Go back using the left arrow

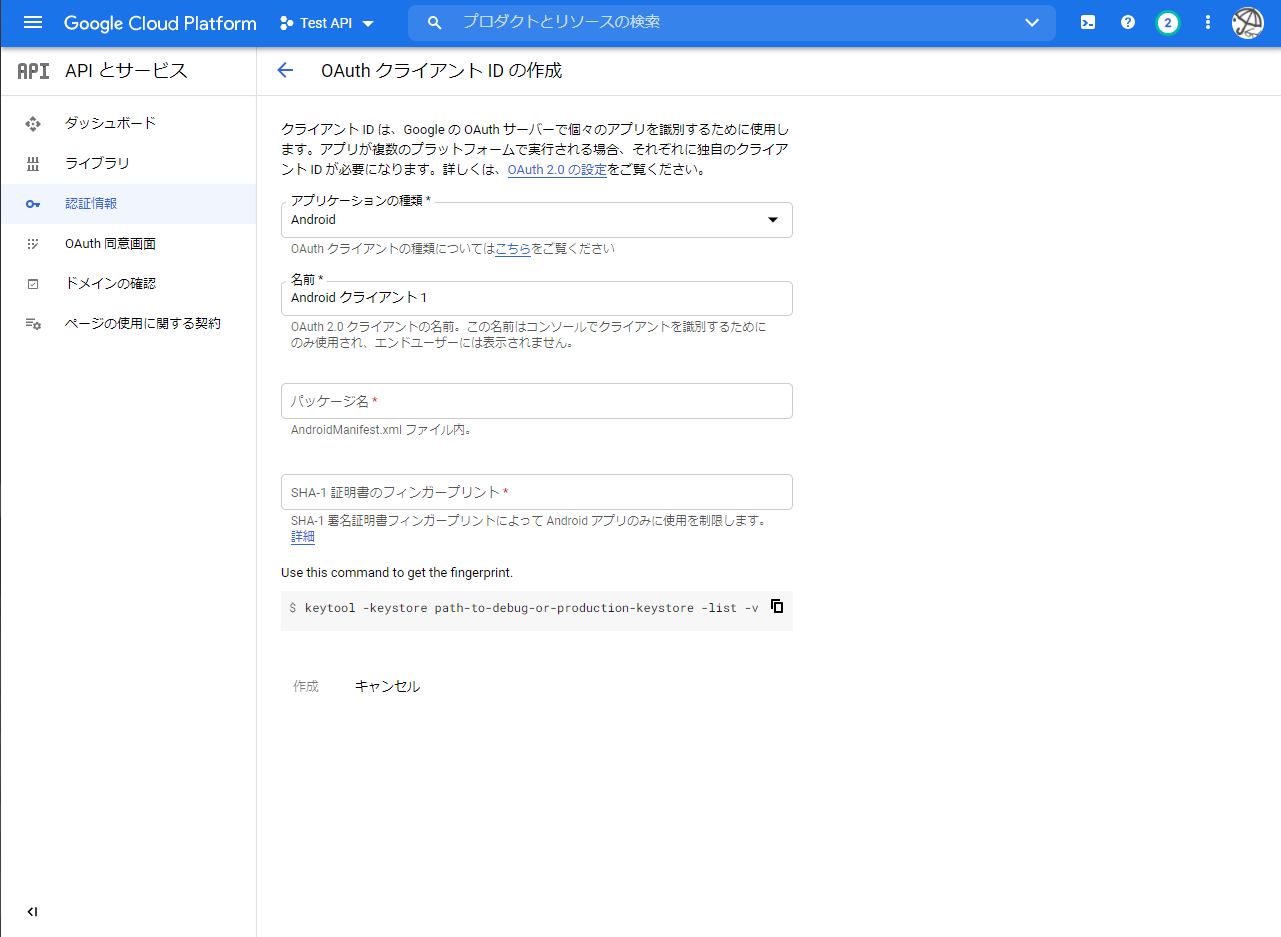coord(285,70)
